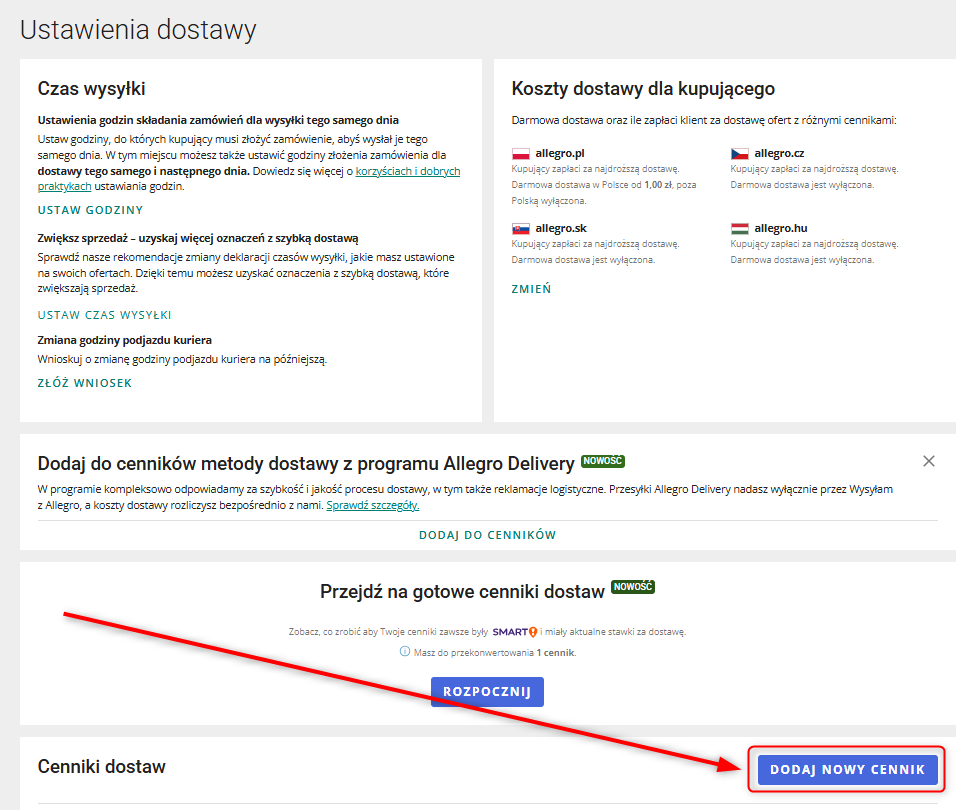The image size is (956, 810).
Task: Click the Hungary flag icon beside allegro.hu
Action: (x=739, y=229)
